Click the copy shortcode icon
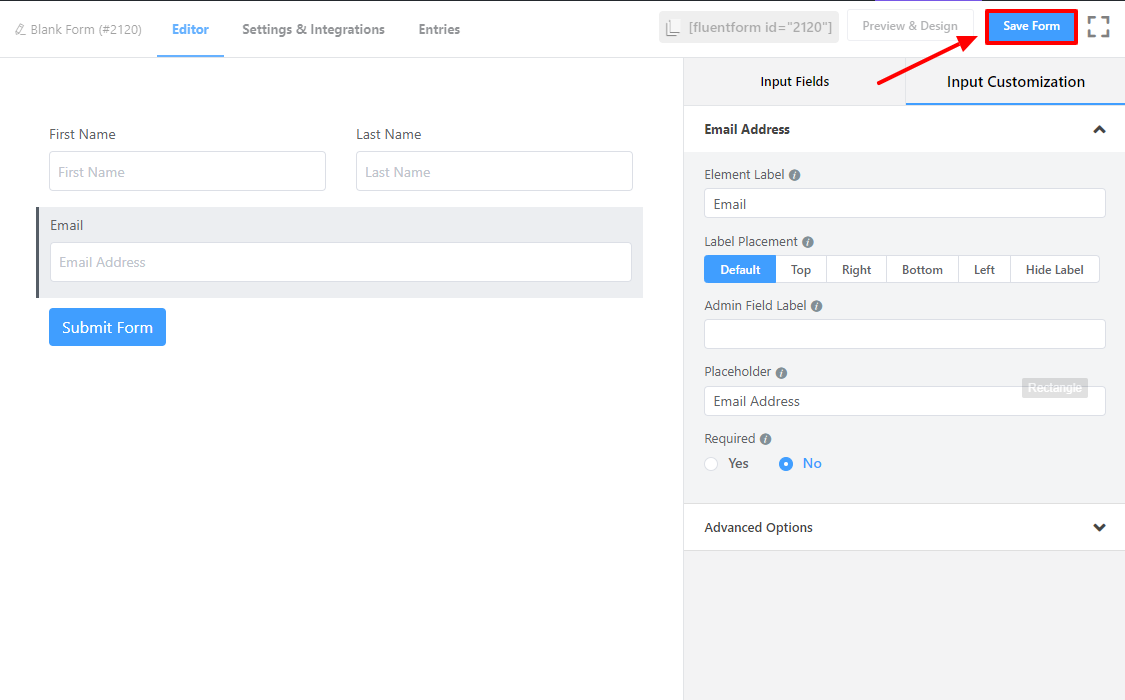Screen dimensions: 1125x700 (672, 28)
